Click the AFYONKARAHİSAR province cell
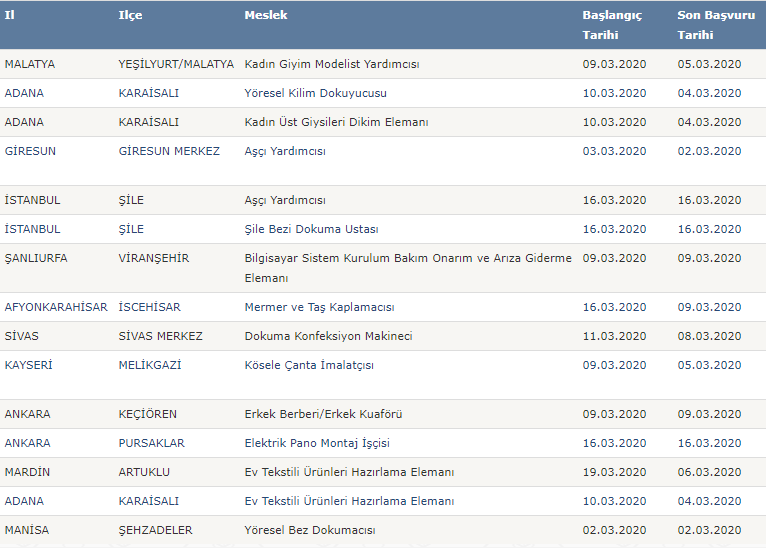766x548 pixels. pyautogui.click(x=56, y=307)
